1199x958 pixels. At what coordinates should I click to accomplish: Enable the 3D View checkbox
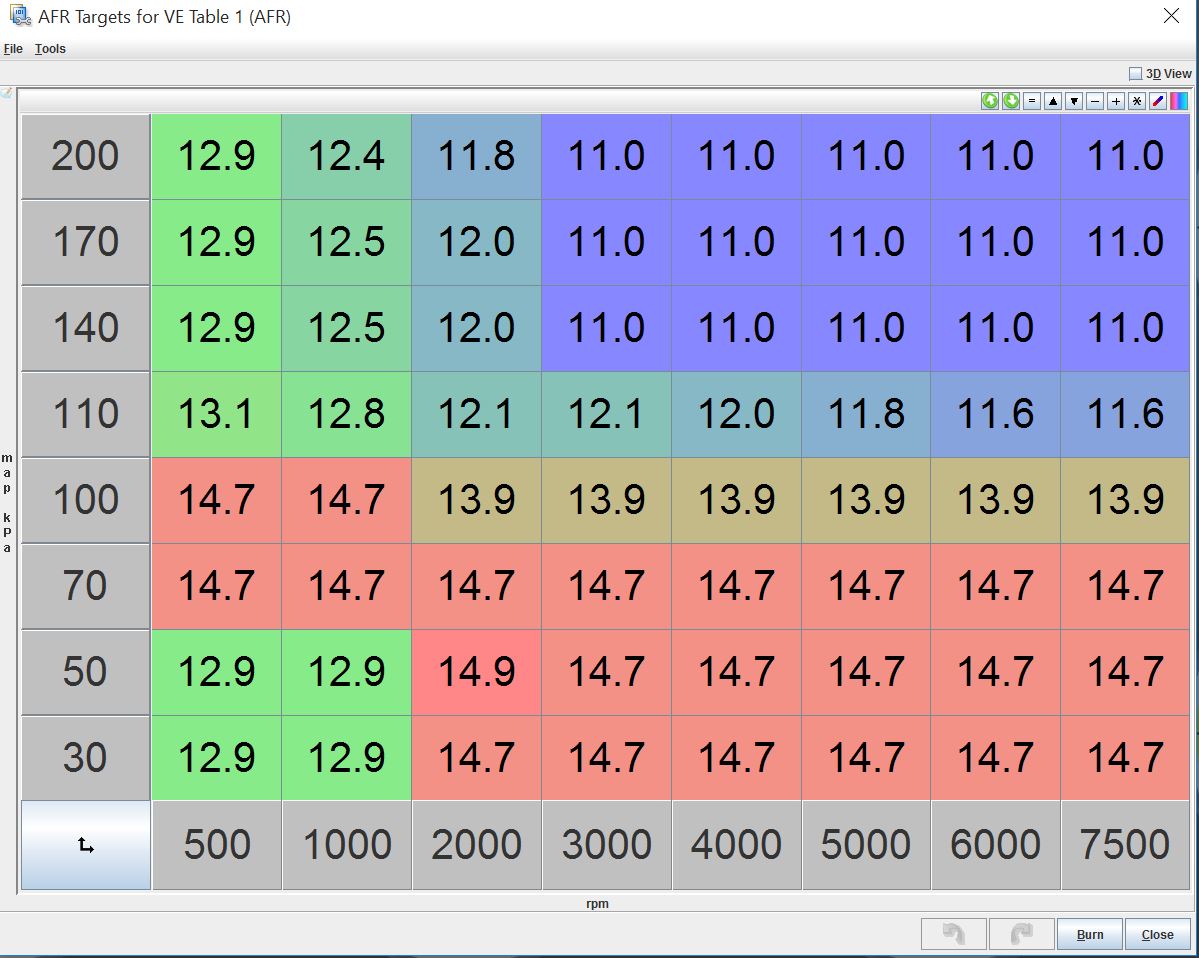click(1136, 74)
